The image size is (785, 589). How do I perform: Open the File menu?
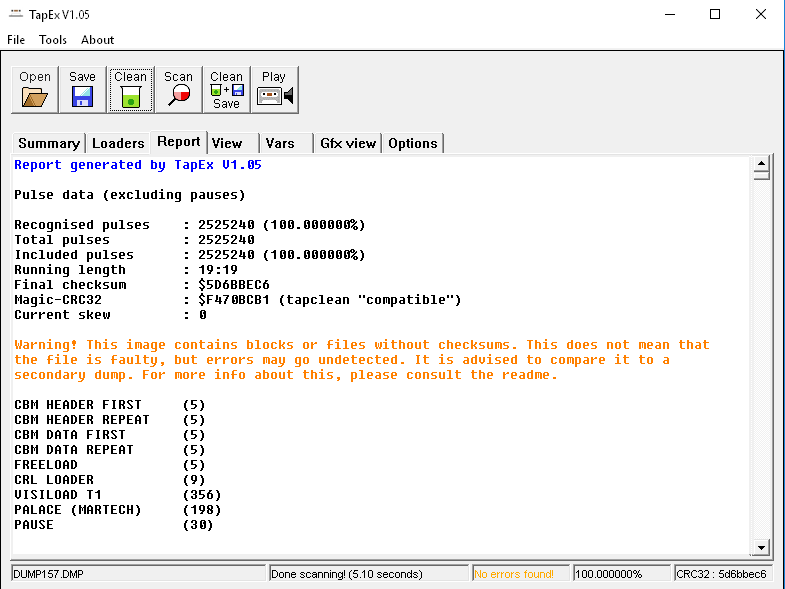point(16,40)
